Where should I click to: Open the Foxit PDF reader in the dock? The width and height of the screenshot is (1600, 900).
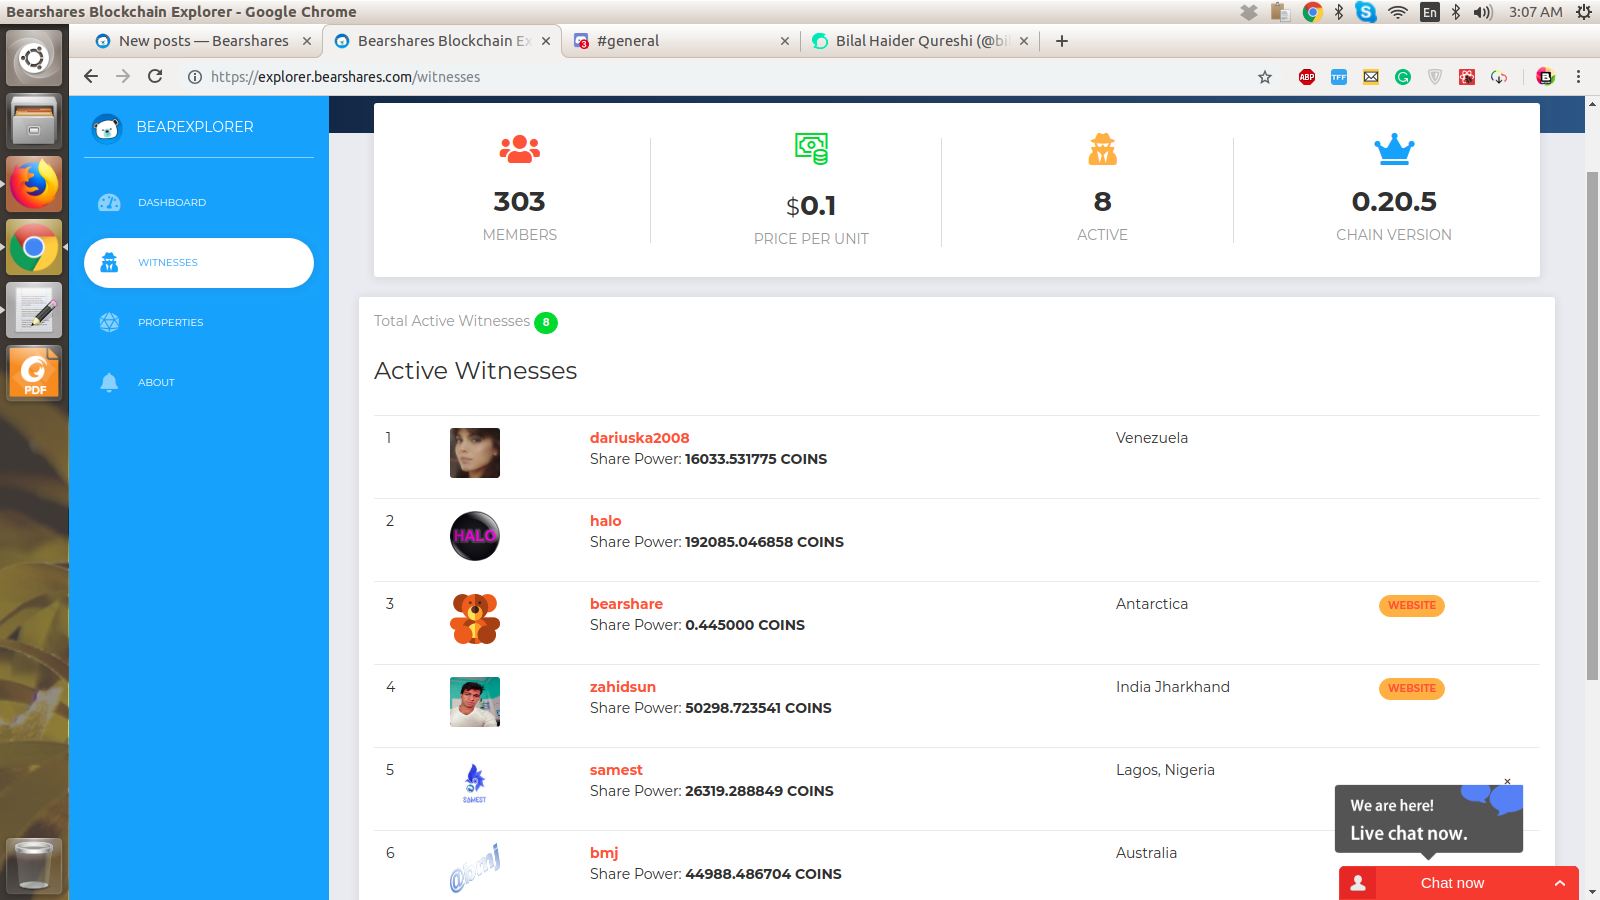point(34,373)
